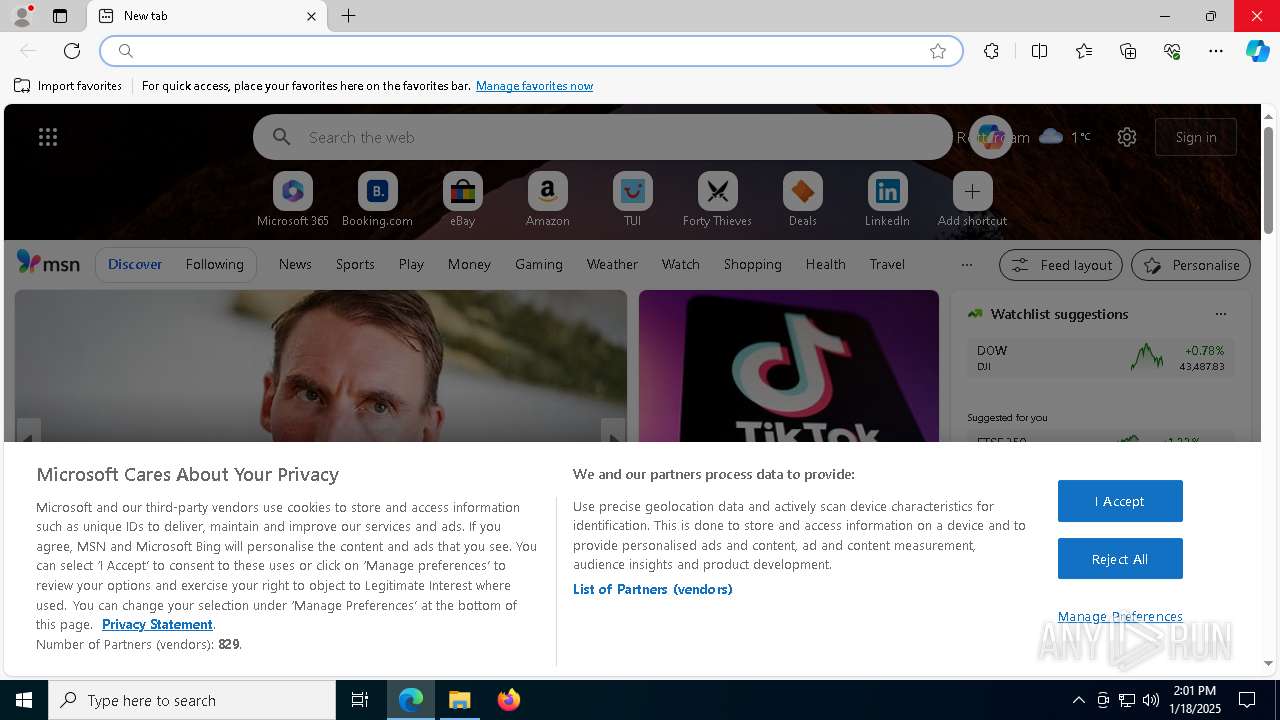The width and height of the screenshot is (1280, 720).
Task: Open the News category
Action: (295, 264)
